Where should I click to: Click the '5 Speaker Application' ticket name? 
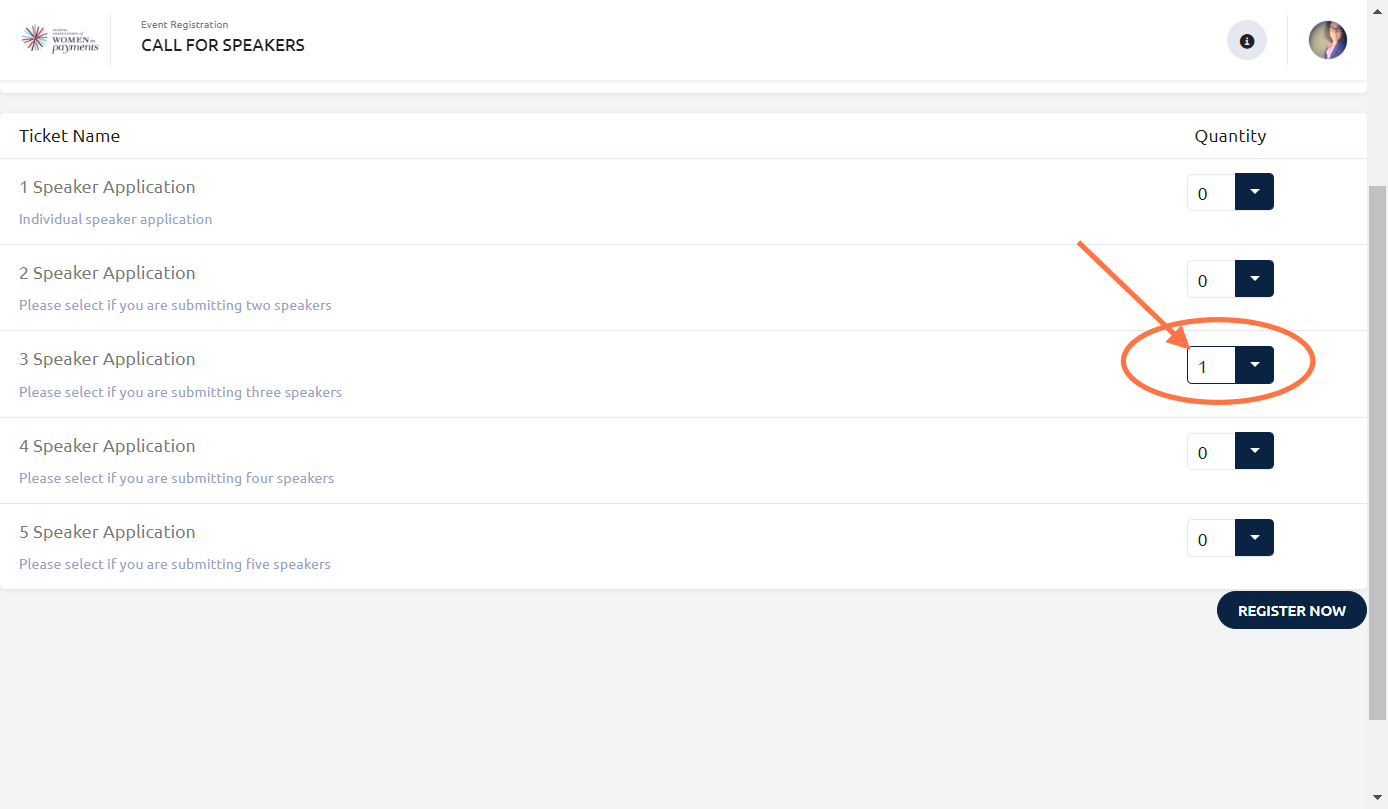[x=107, y=532]
